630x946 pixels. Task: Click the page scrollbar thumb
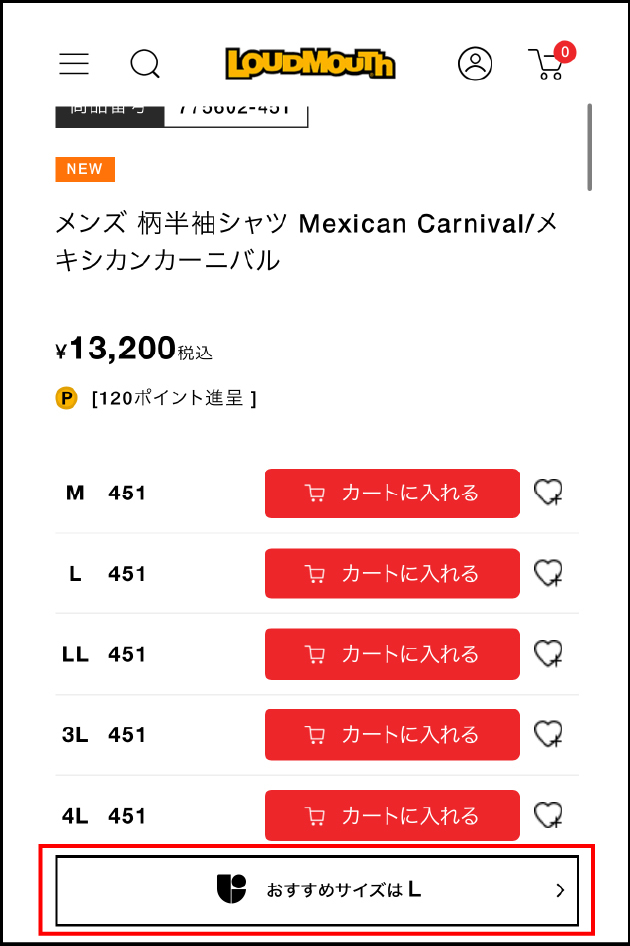pos(590,146)
